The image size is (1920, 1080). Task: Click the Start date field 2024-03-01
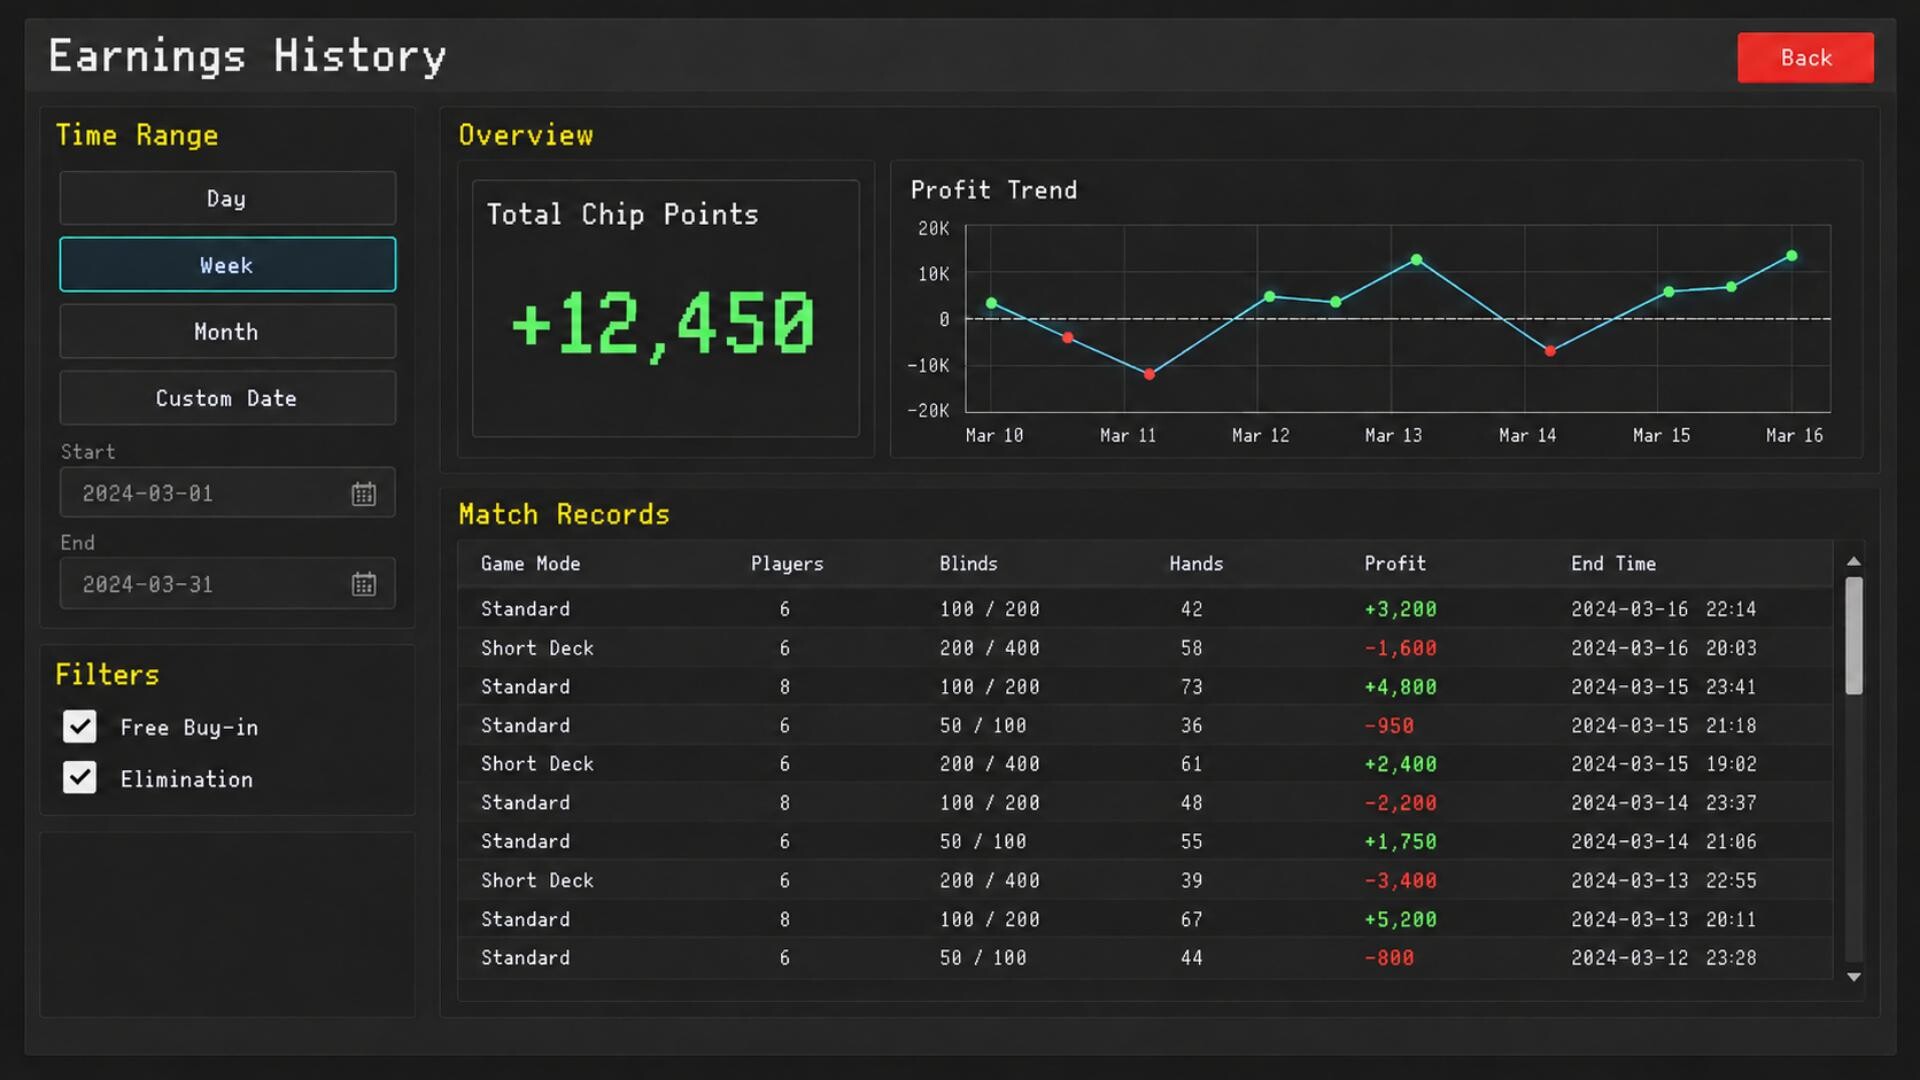coord(228,493)
